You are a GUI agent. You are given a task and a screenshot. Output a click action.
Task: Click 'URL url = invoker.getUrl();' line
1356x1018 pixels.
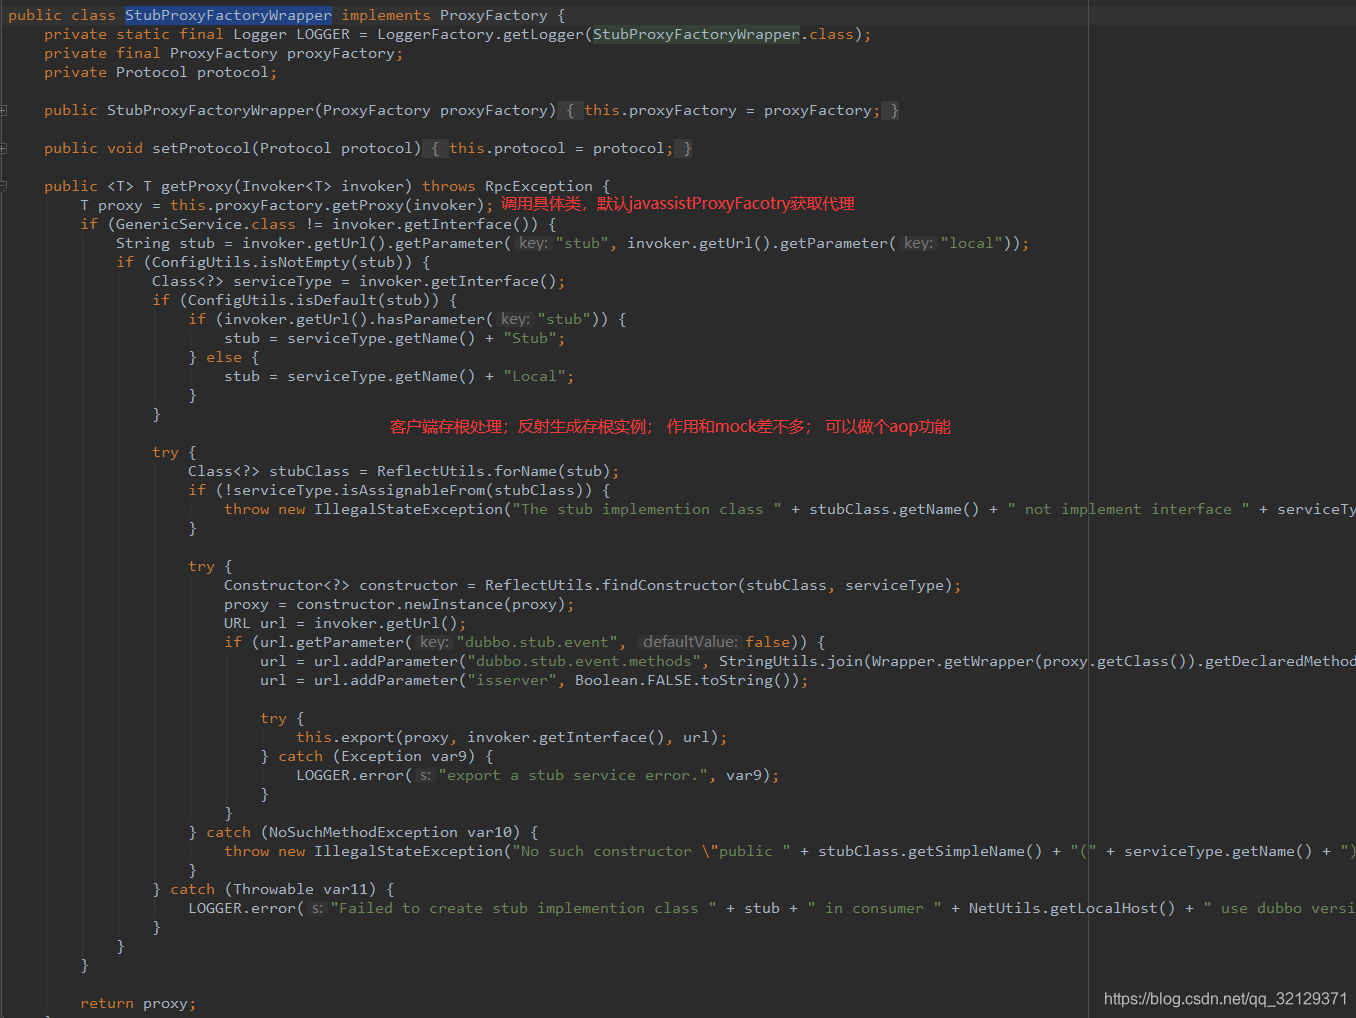(345, 623)
